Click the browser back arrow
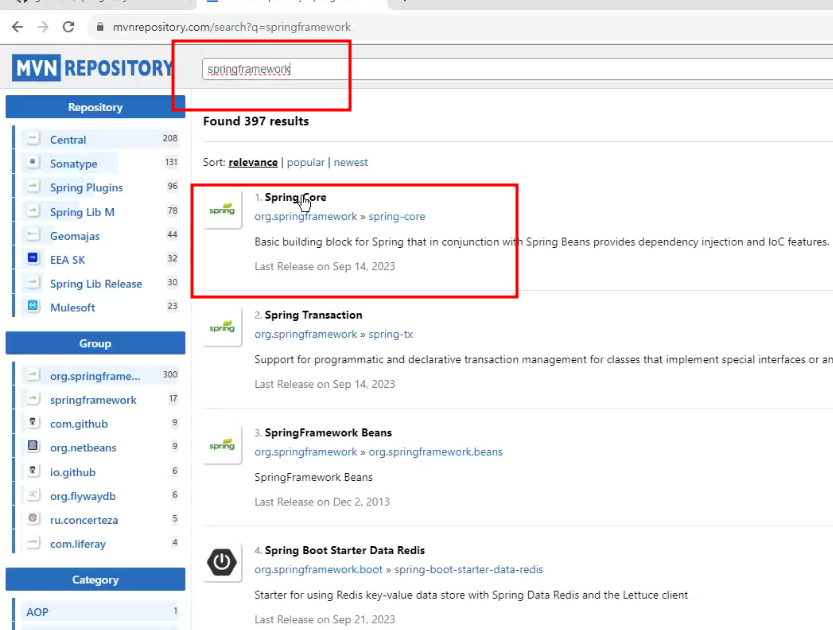 [18, 27]
